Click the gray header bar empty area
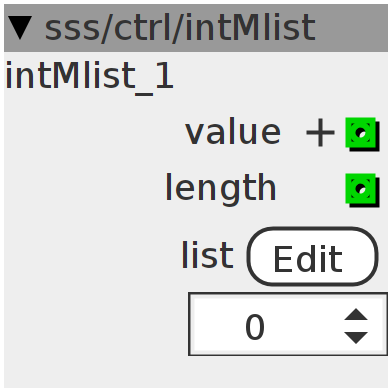This screenshot has width=392, height=392. point(352,28)
